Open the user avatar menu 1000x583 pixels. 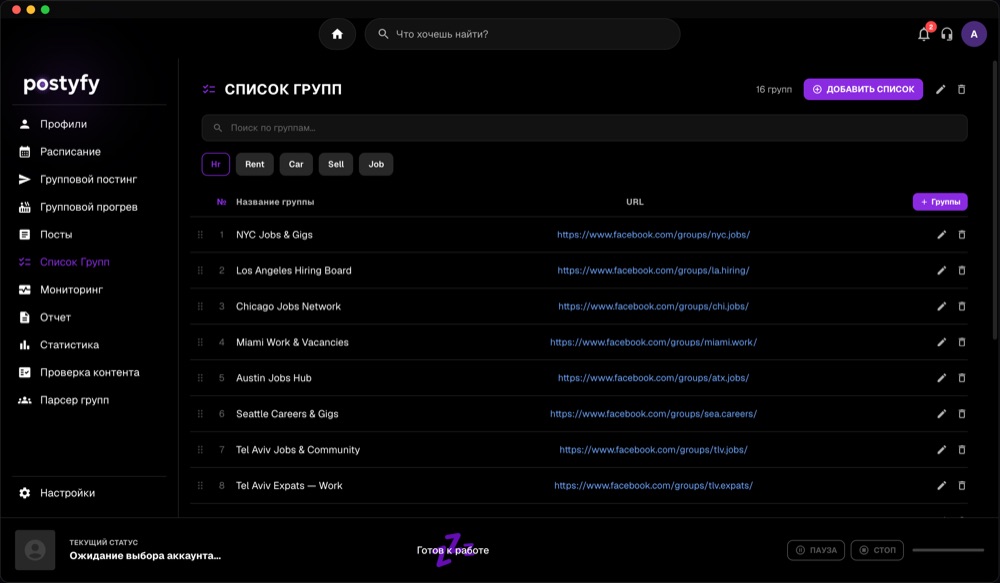click(x=974, y=34)
